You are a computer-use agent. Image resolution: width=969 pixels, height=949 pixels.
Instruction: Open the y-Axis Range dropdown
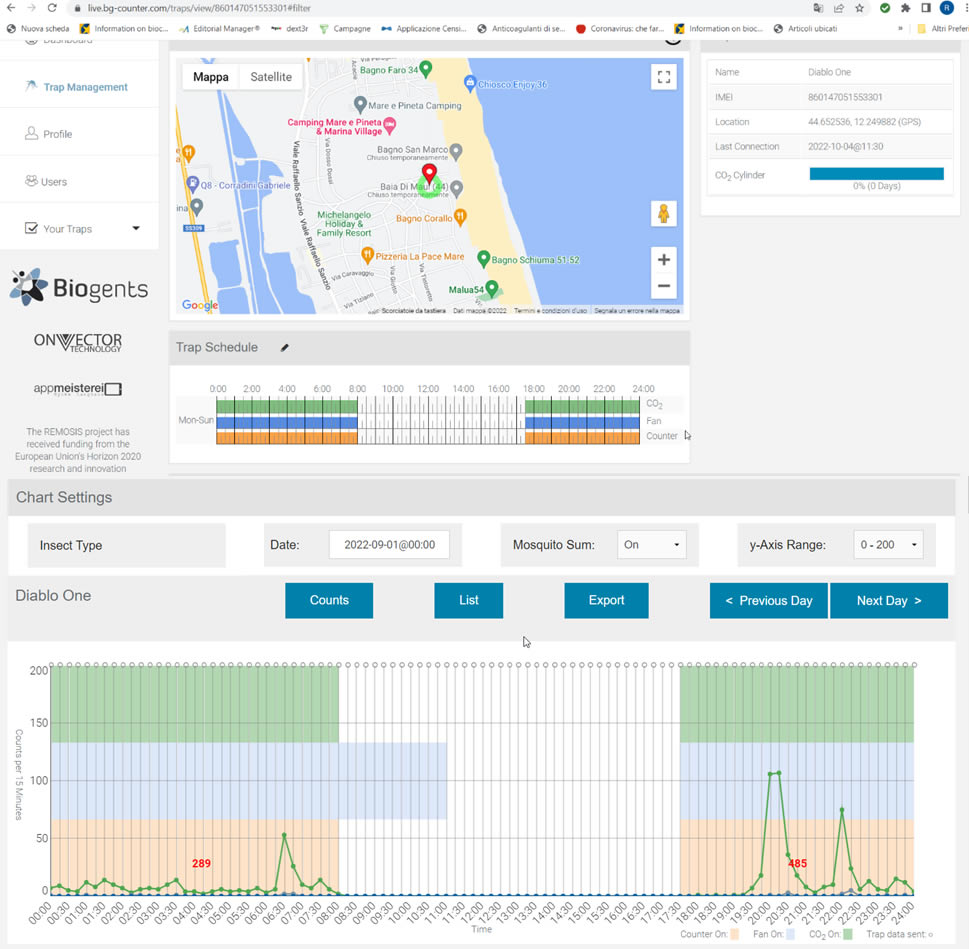(888, 545)
